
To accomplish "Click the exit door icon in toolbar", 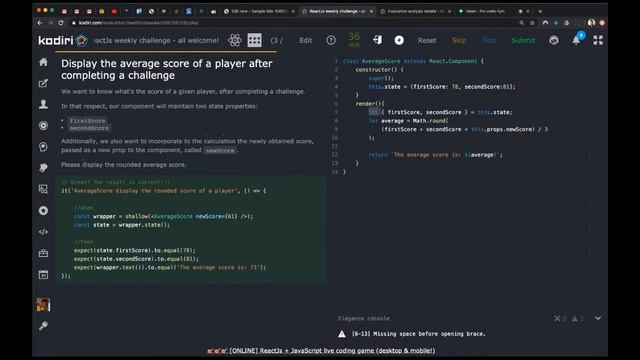I will click(378, 40).
